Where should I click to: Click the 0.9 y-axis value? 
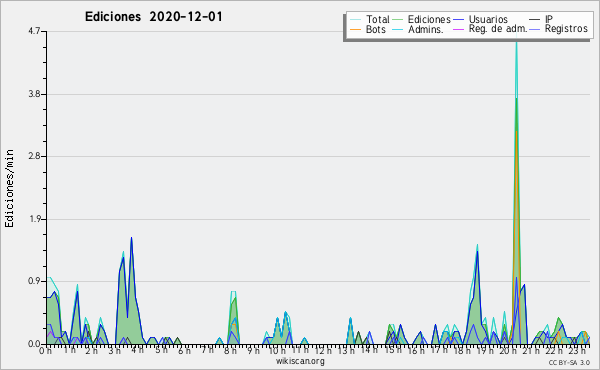coord(34,281)
